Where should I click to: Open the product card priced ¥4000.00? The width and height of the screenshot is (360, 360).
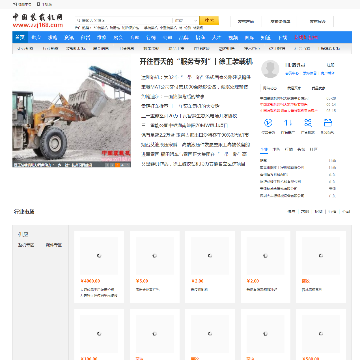99,267
